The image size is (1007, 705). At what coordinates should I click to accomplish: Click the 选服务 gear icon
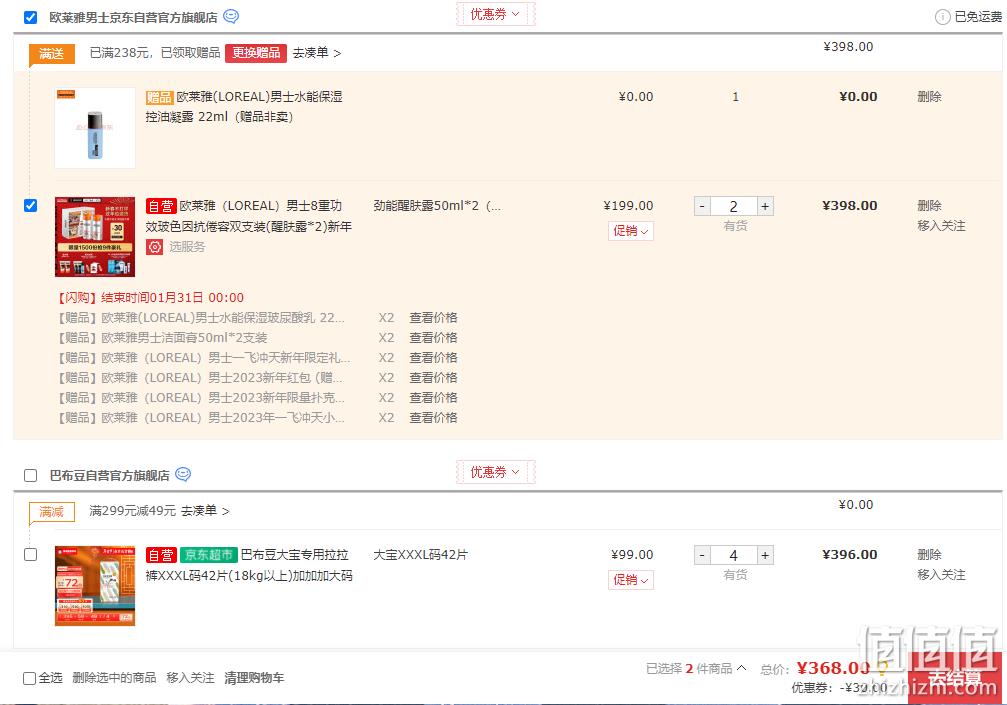click(155, 247)
